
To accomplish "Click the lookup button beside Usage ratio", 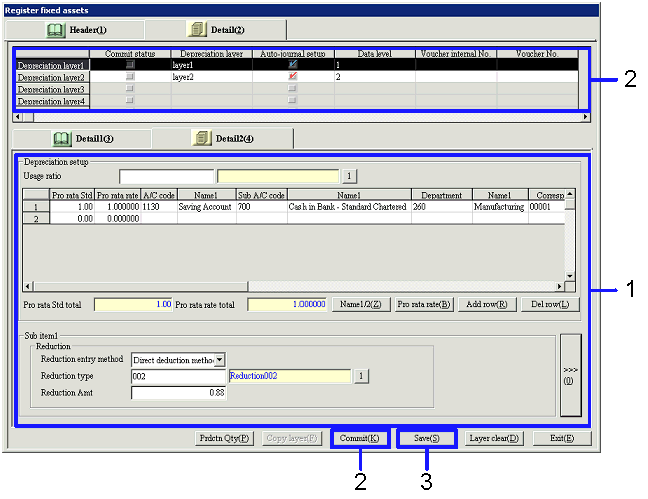I will (351, 176).
